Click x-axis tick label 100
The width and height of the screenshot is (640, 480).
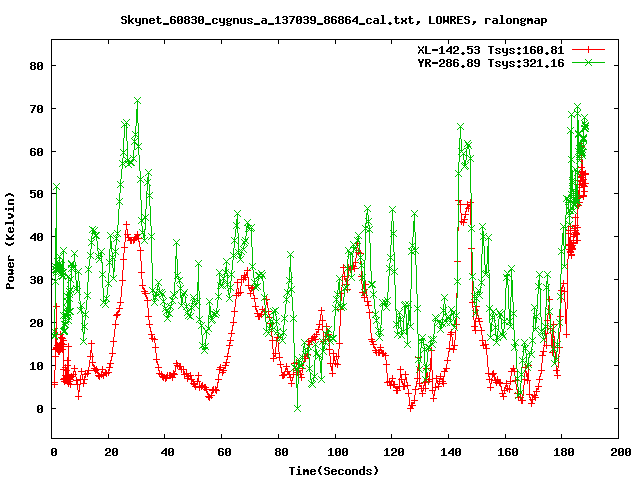point(338,452)
